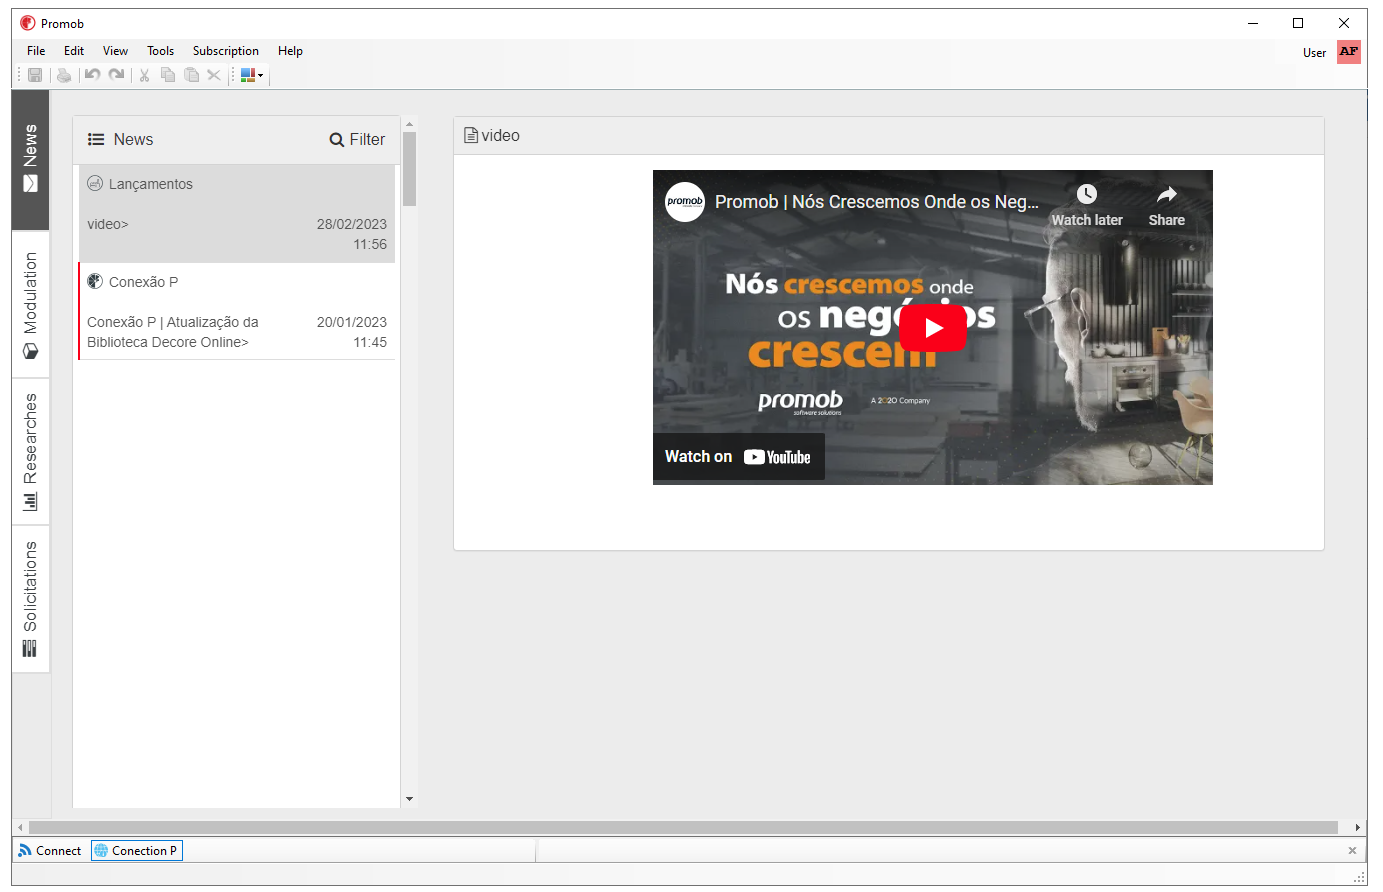Screen dimensions: 1383x892
Task: Click the horizontal scrollbar's right arrow
Action: [1358, 828]
